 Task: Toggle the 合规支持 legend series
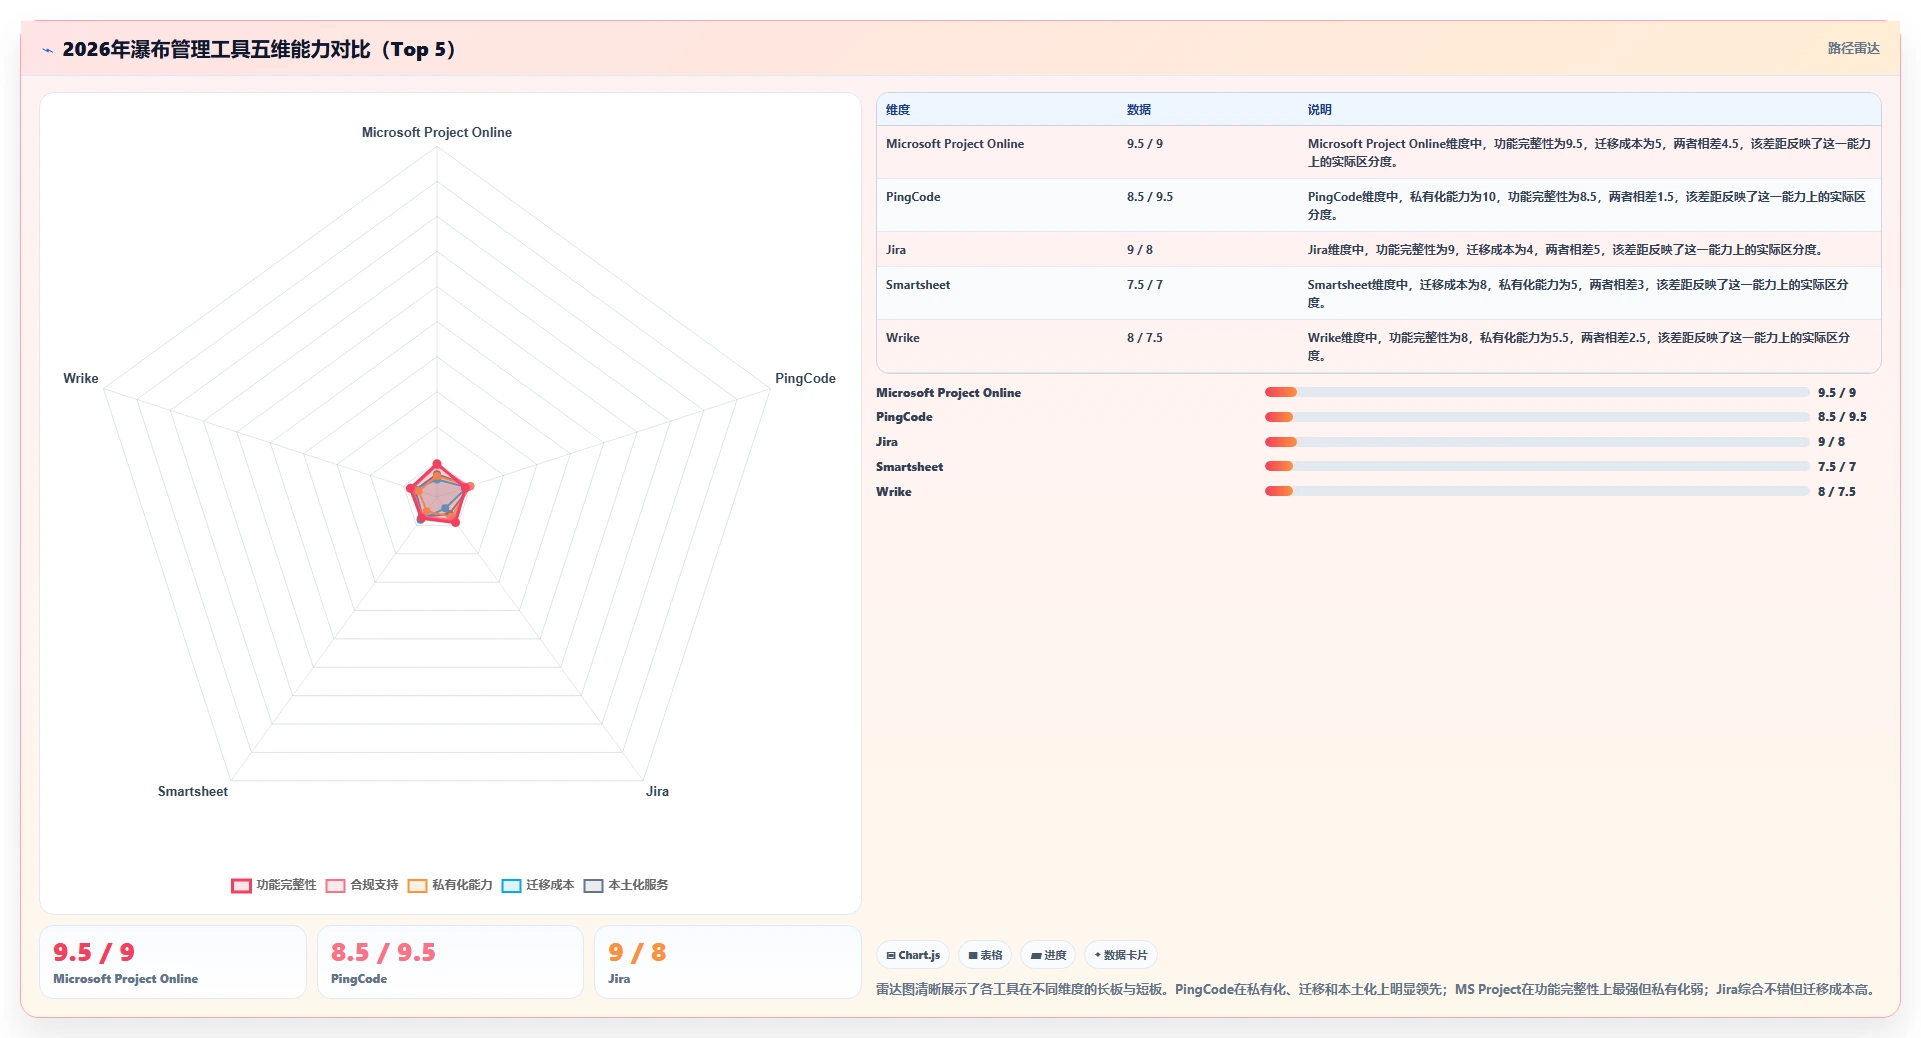[362, 885]
